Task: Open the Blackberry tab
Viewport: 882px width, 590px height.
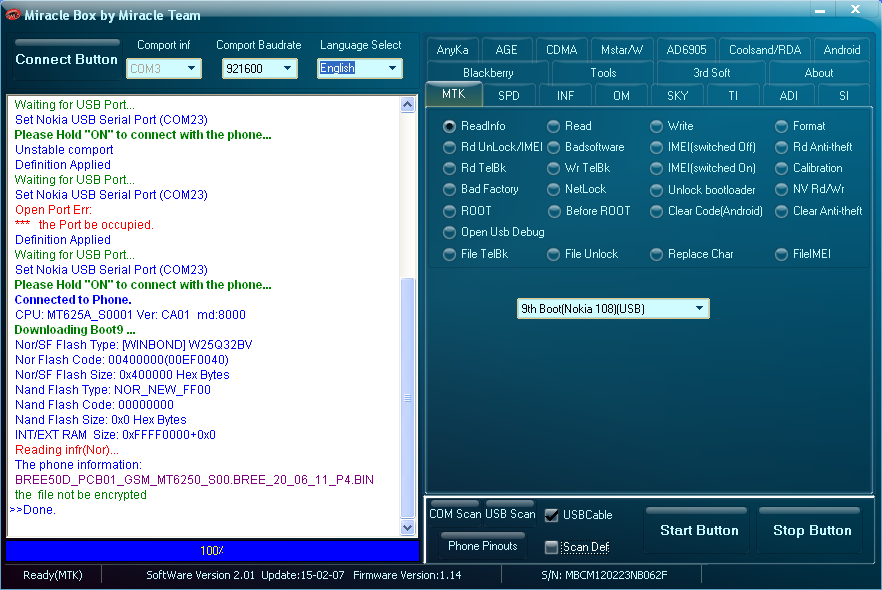Action: click(x=488, y=73)
